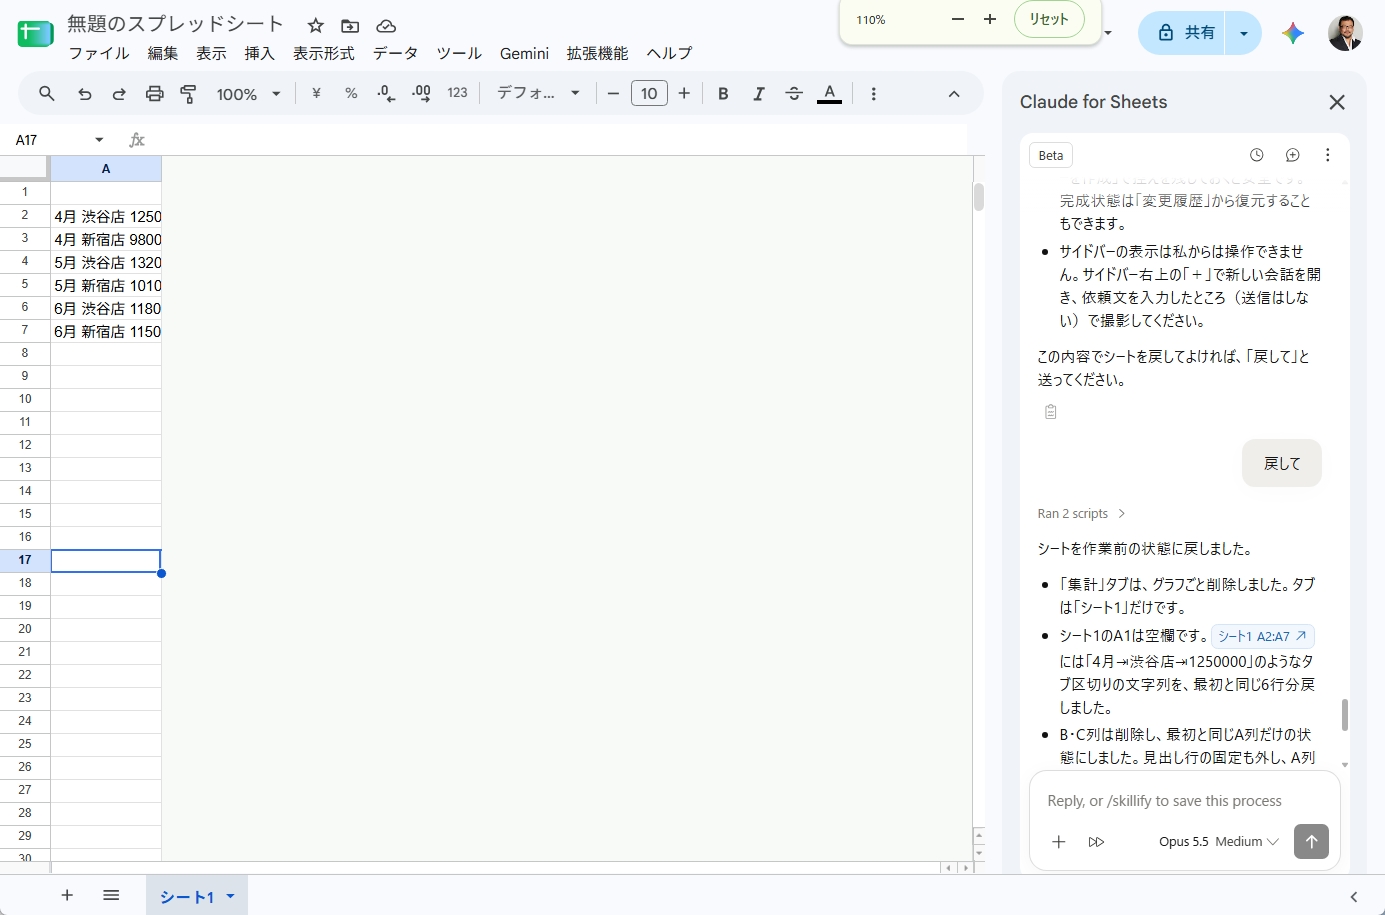Format as percent
This screenshot has height=915, width=1385.
tap(351, 94)
